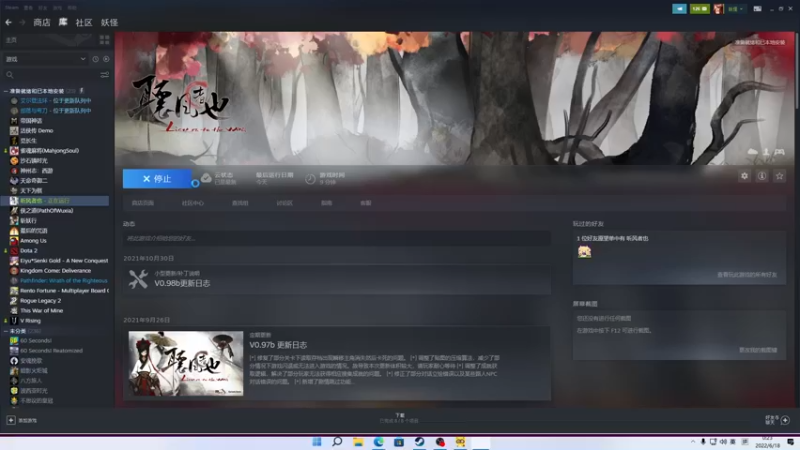Go forward with the right arrow
Viewport: 800px width, 450px height.
coord(22,22)
